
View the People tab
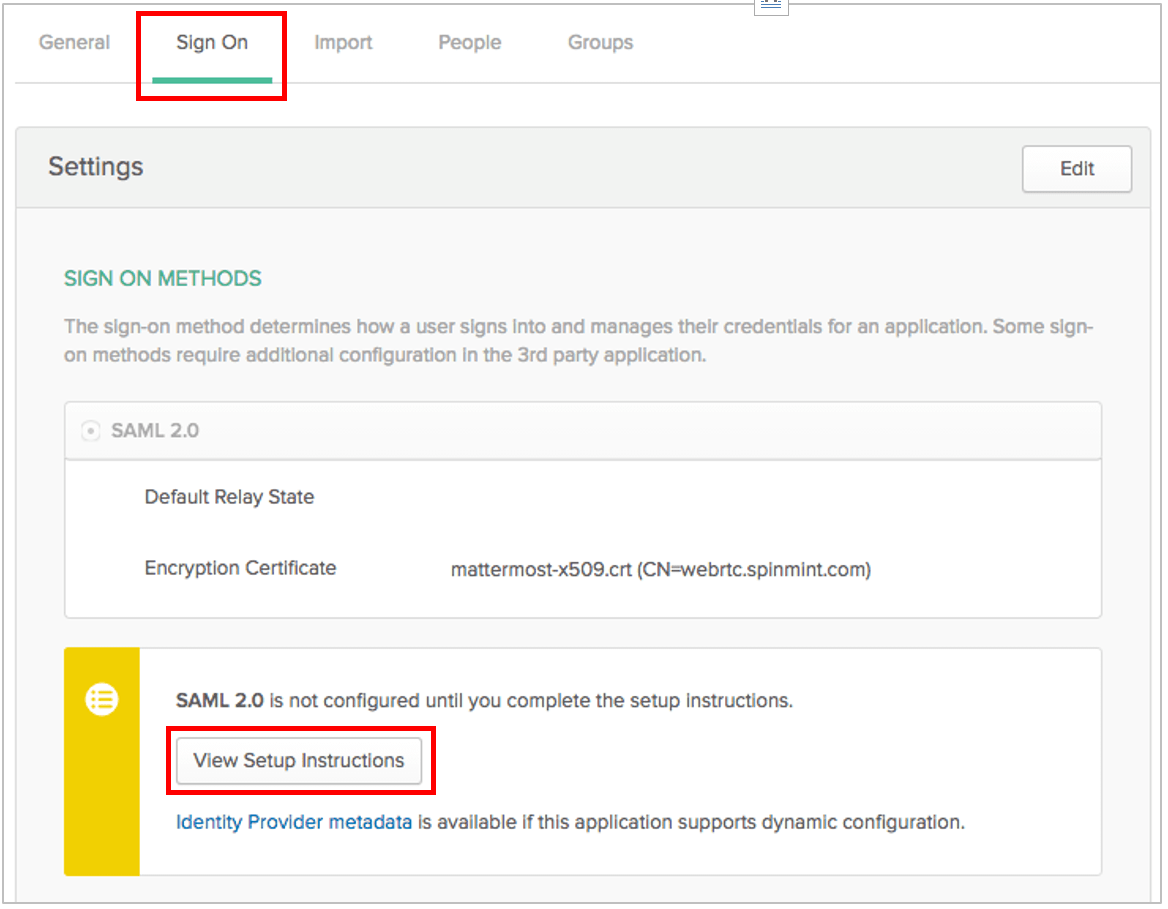pos(469,42)
